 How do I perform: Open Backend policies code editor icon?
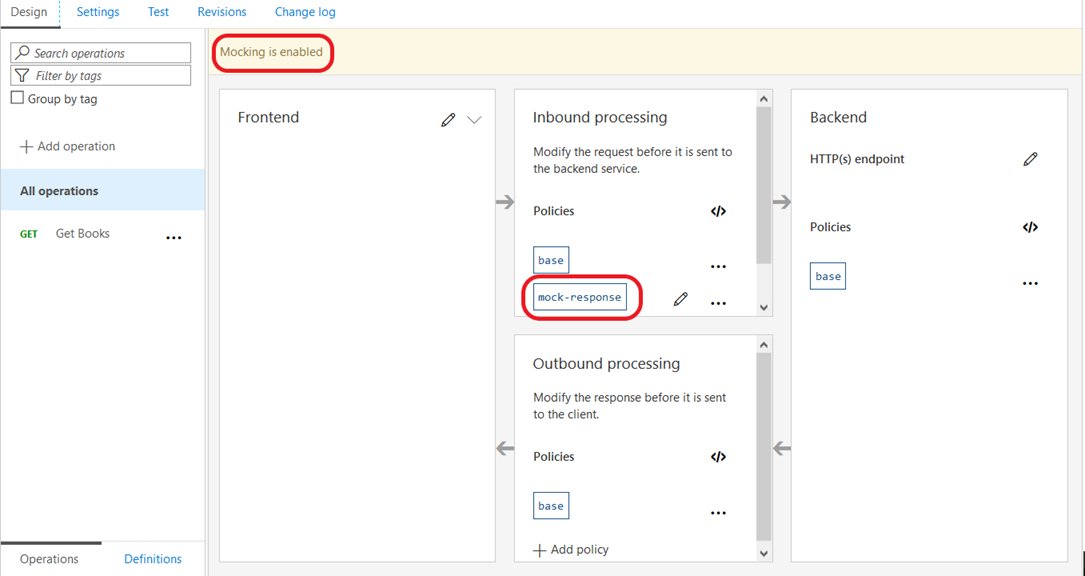1030,227
